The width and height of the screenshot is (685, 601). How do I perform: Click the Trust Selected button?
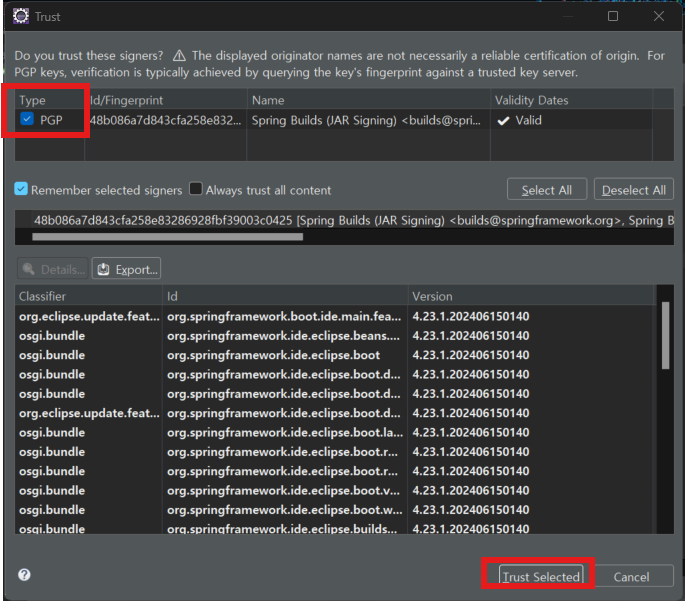click(541, 576)
